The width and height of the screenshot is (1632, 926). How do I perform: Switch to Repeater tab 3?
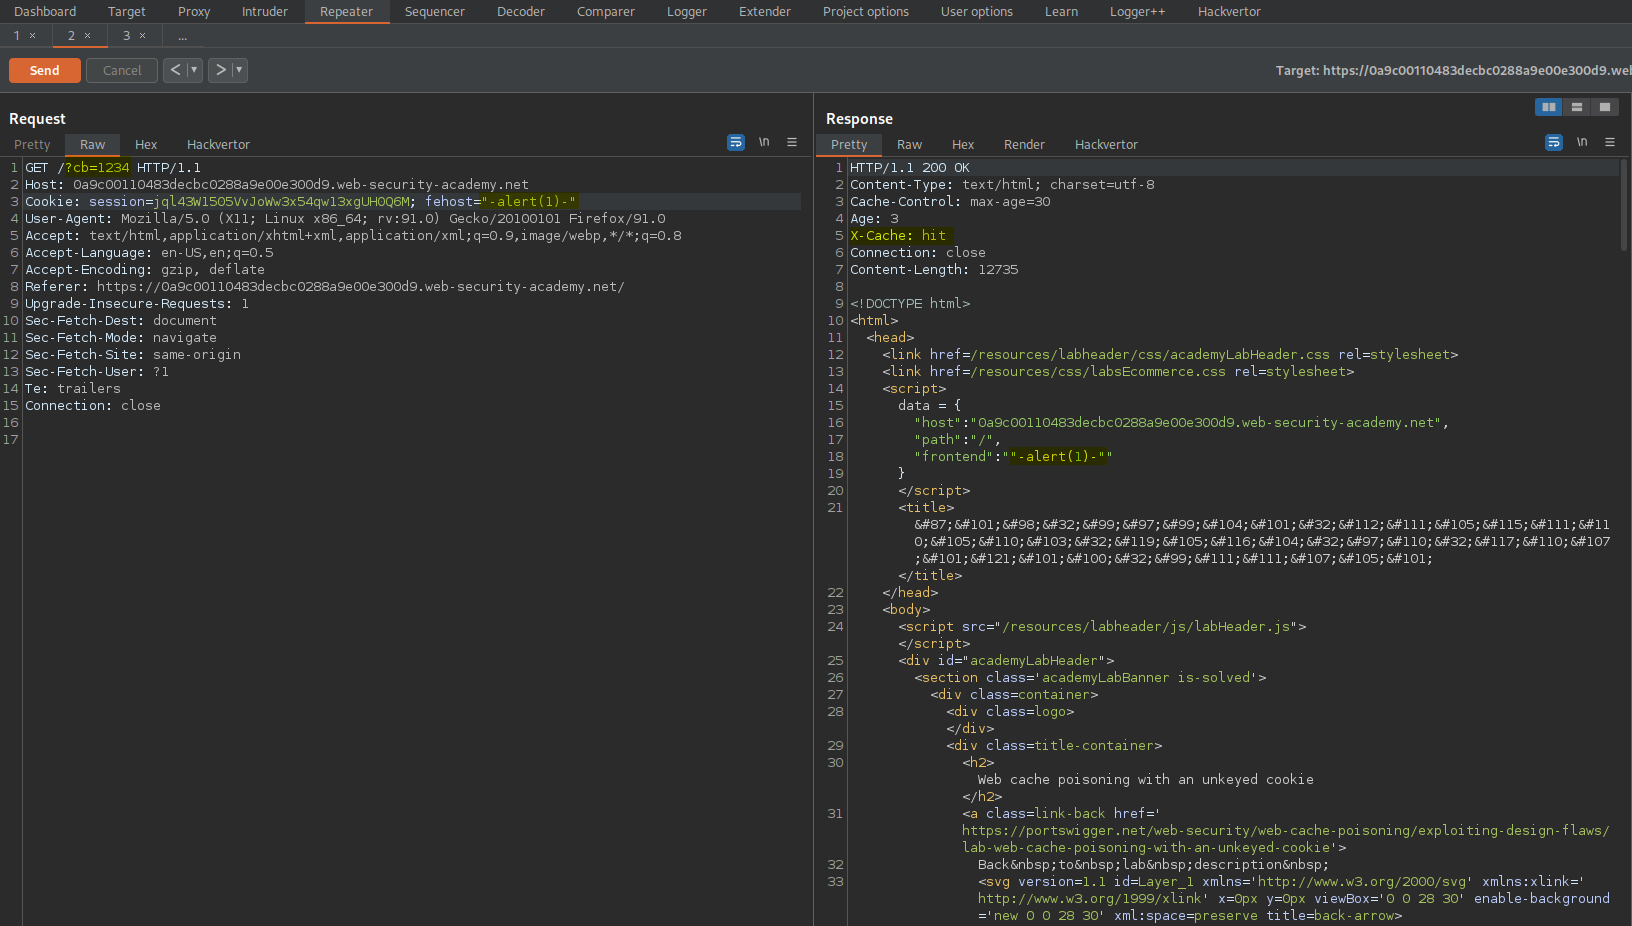(126, 36)
